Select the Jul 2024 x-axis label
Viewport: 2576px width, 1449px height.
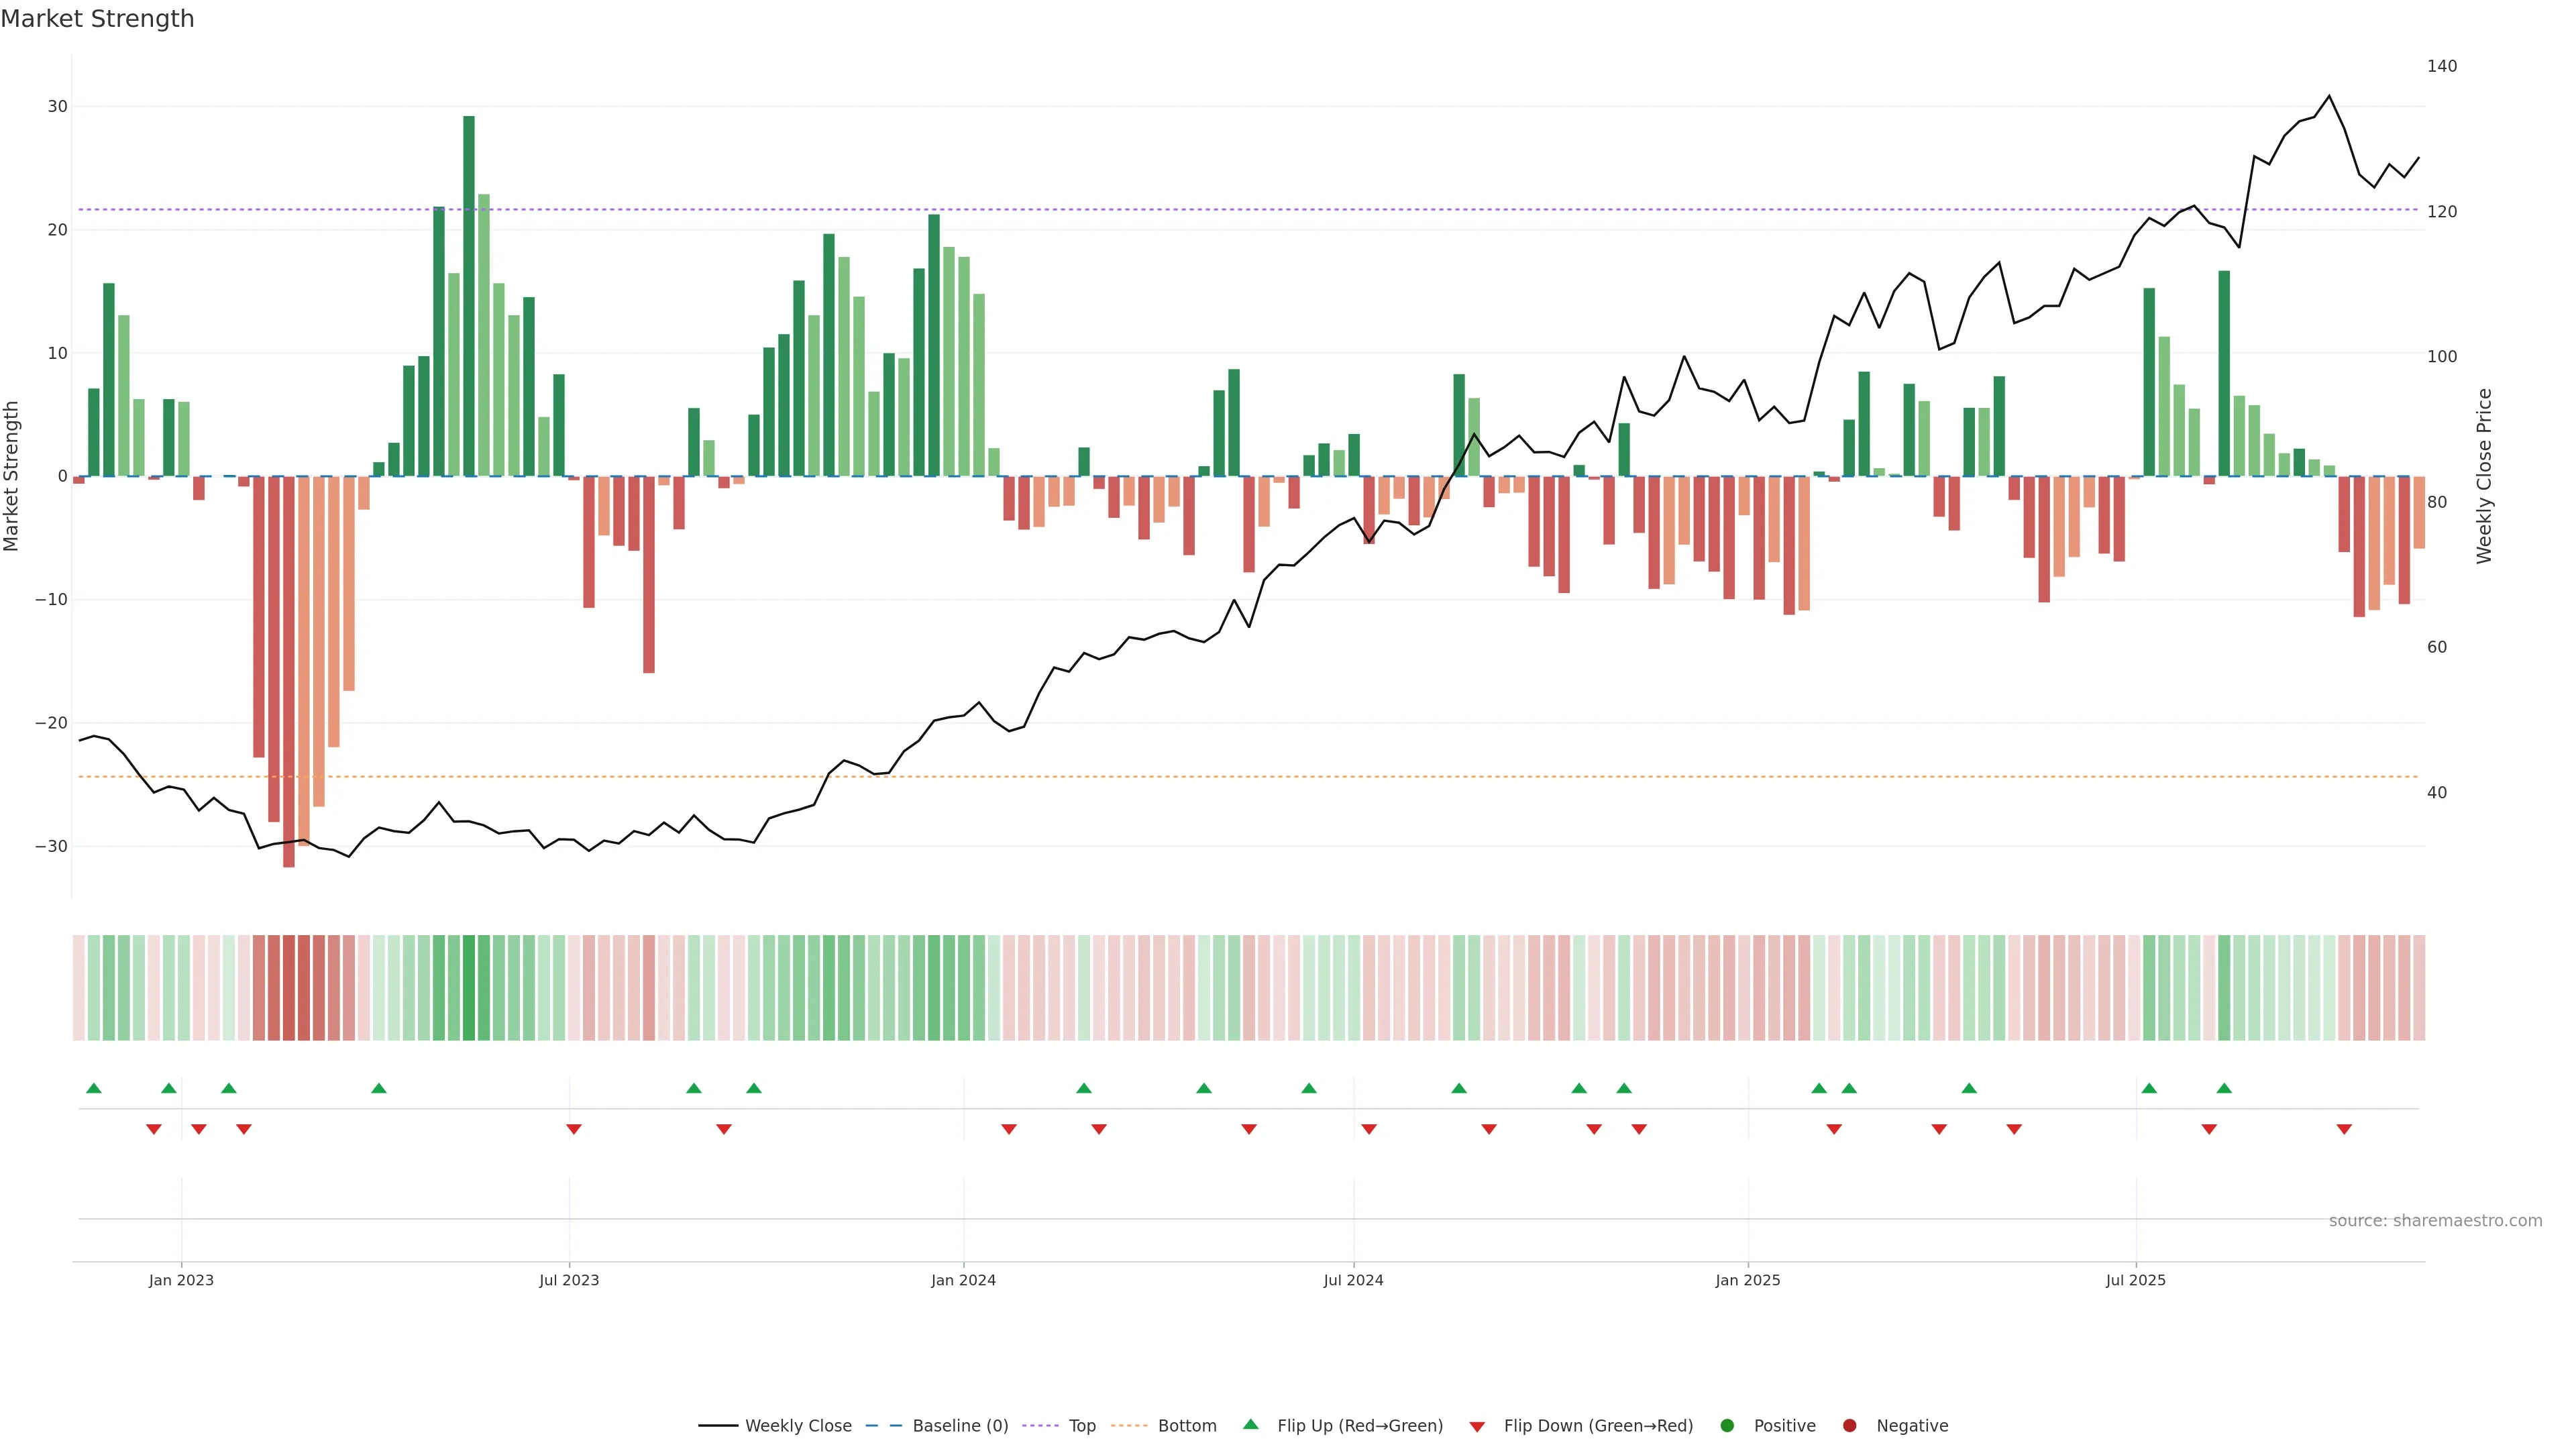tap(1353, 1280)
